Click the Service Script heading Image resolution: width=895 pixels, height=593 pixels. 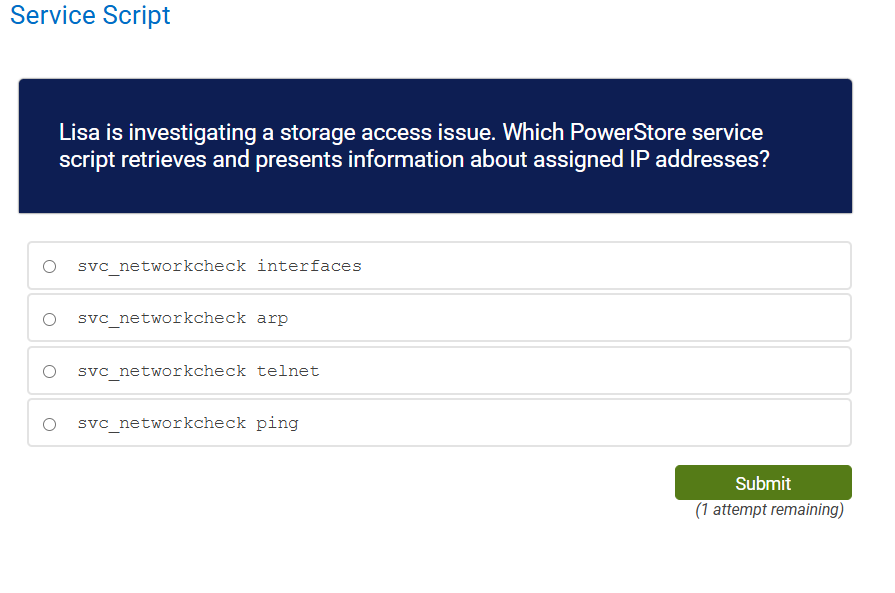point(90,16)
